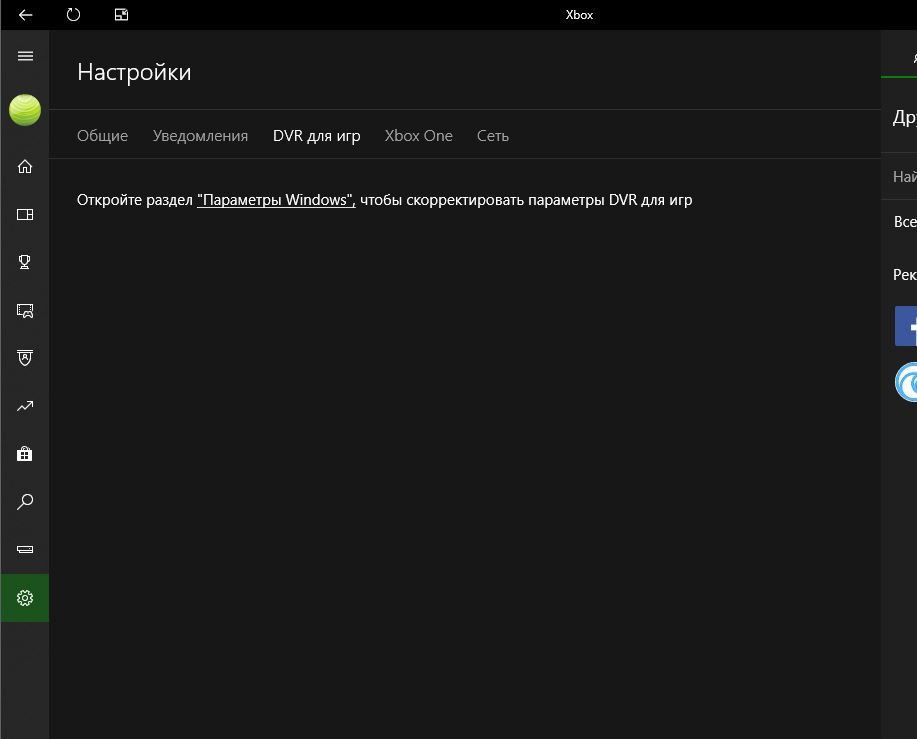The height and width of the screenshot is (739, 917).
Task: Click the blue swirl suggestion icon
Action: 906,382
